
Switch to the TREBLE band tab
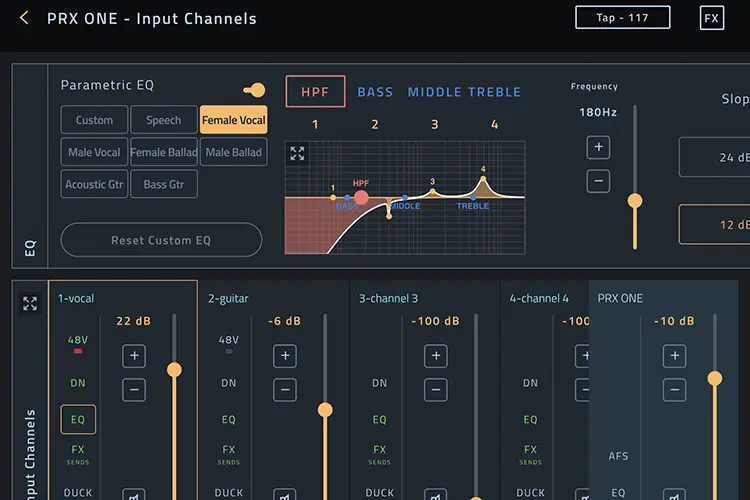point(494,92)
